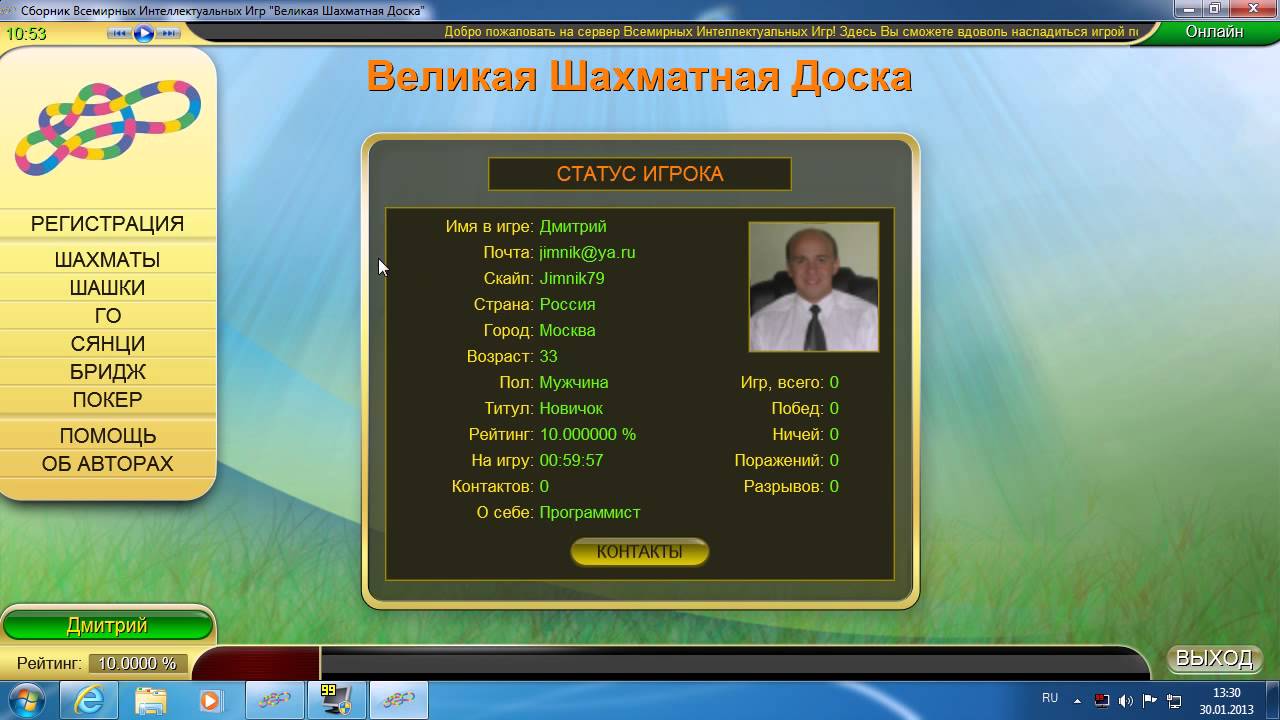Click the player's profile photo
Viewport: 1280px width, 720px height.
[814, 287]
